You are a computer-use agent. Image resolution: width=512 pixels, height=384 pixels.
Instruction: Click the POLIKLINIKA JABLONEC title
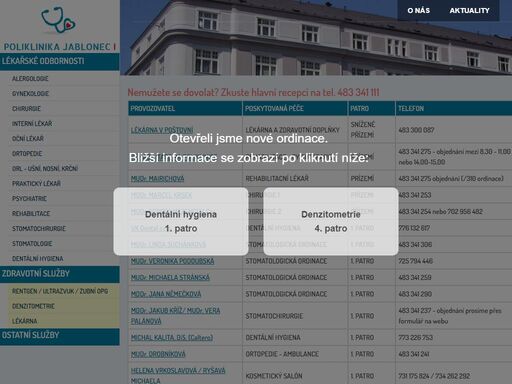[x=59, y=47]
